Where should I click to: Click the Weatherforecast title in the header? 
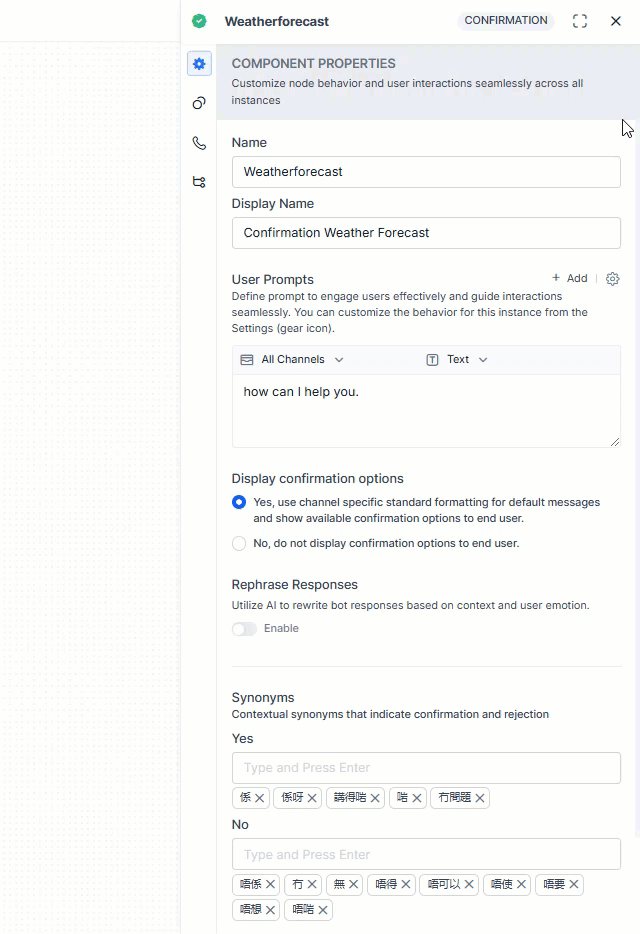click(x=277, y=21)
